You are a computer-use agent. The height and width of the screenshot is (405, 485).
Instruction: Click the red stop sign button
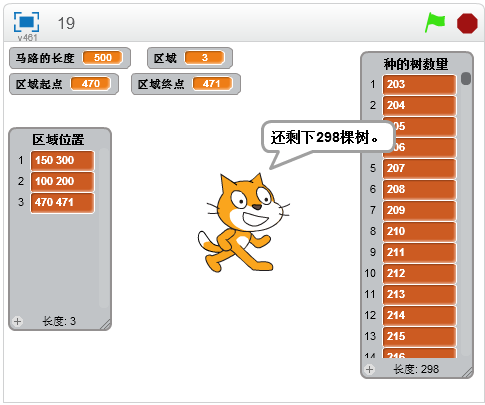pos(467,23)
